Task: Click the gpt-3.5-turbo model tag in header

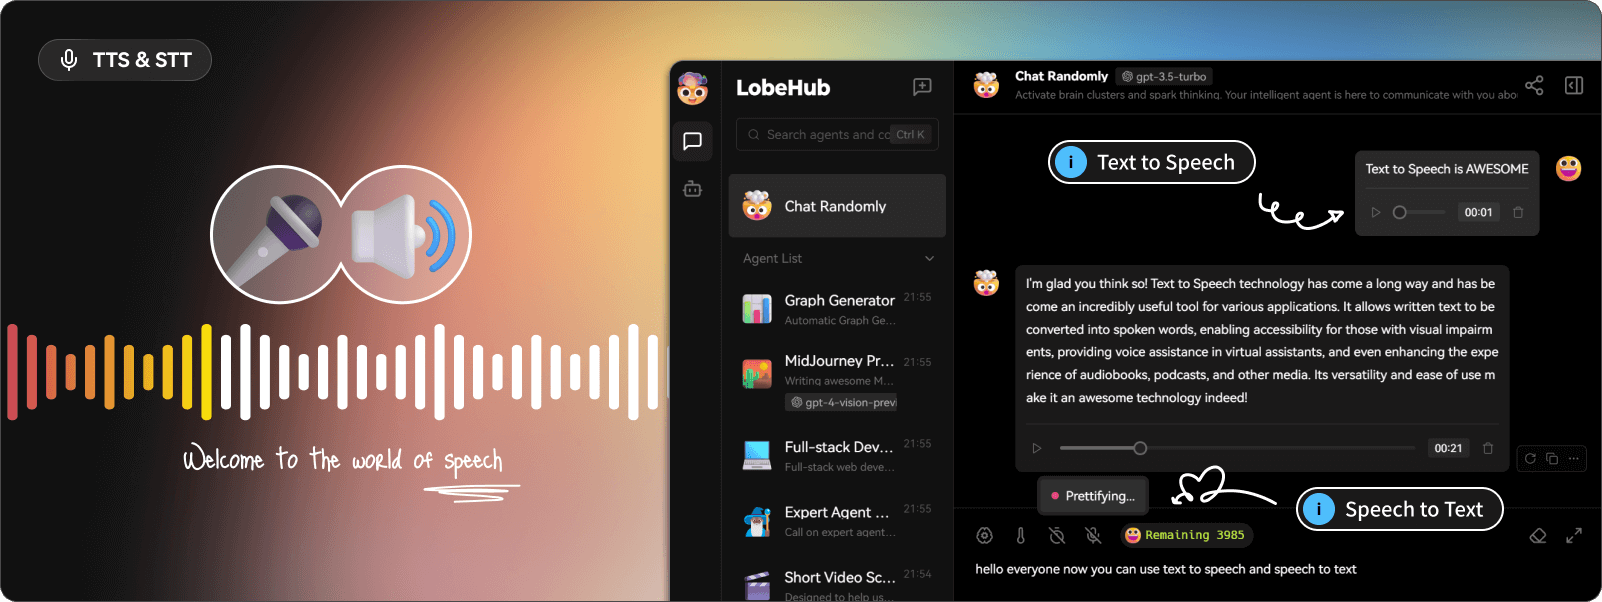Action: pos(1164,76)
